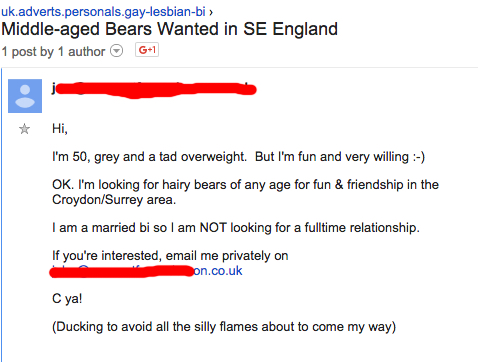Click the line starting "I'm 50, grey"
The image size is (478, 362).
click(x=239, y=157)
